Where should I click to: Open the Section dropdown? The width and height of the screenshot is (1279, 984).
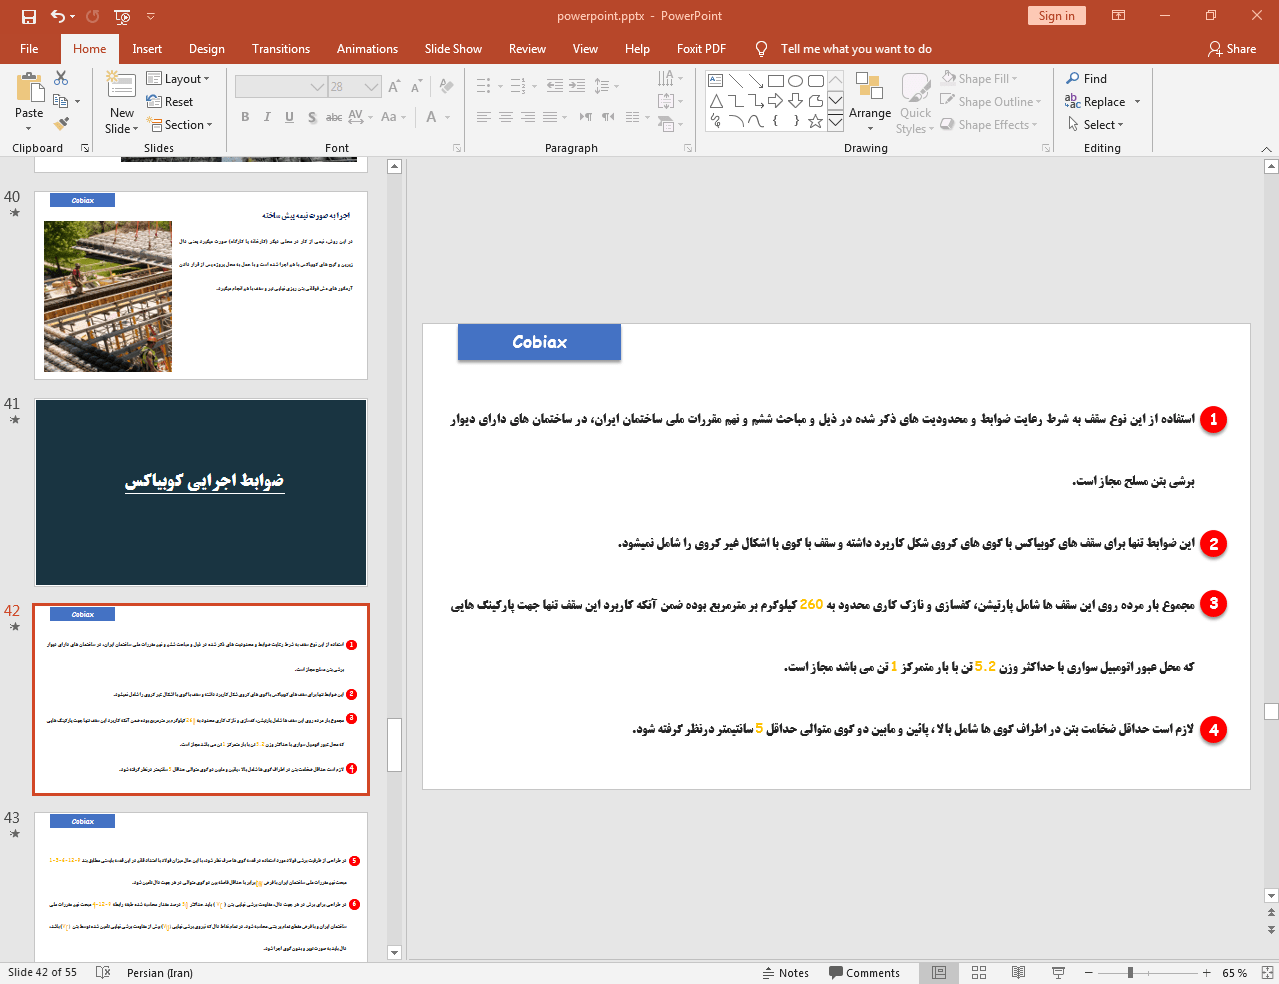click(180, 125)
